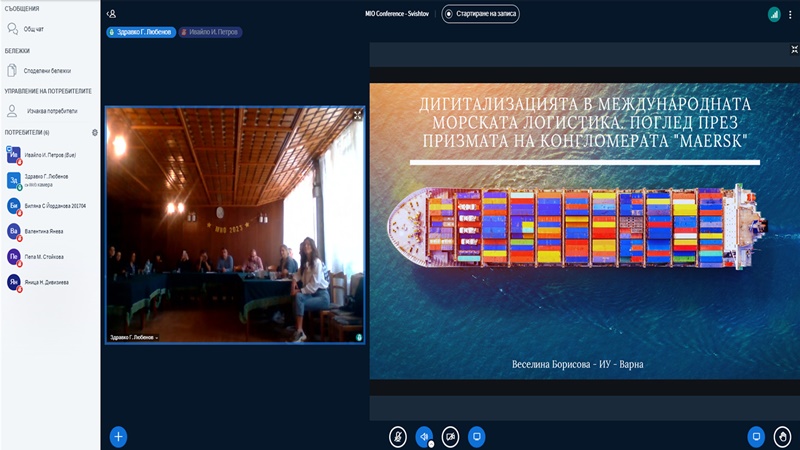Click name Биляна С Йорданова 201704
The width and height of the screenshot is (800, 450).
pos(55,206)
